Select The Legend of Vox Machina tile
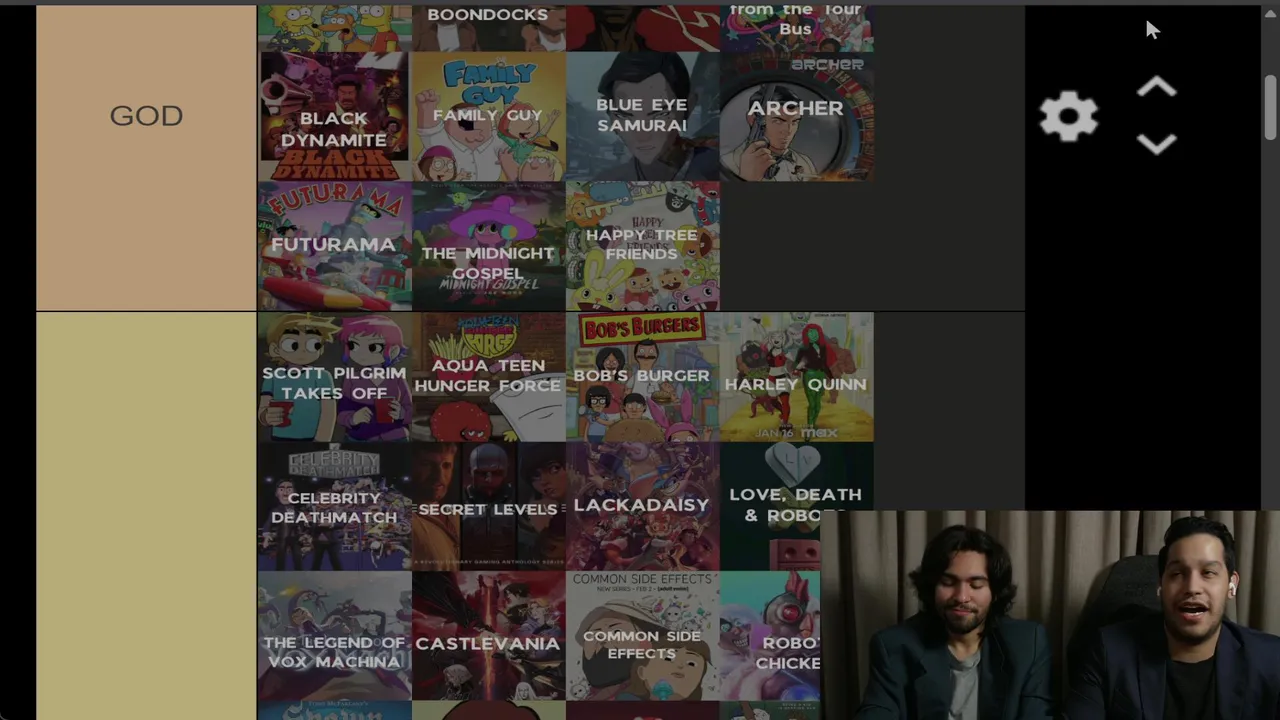The image size is (1280, 720). coord(334,636)
